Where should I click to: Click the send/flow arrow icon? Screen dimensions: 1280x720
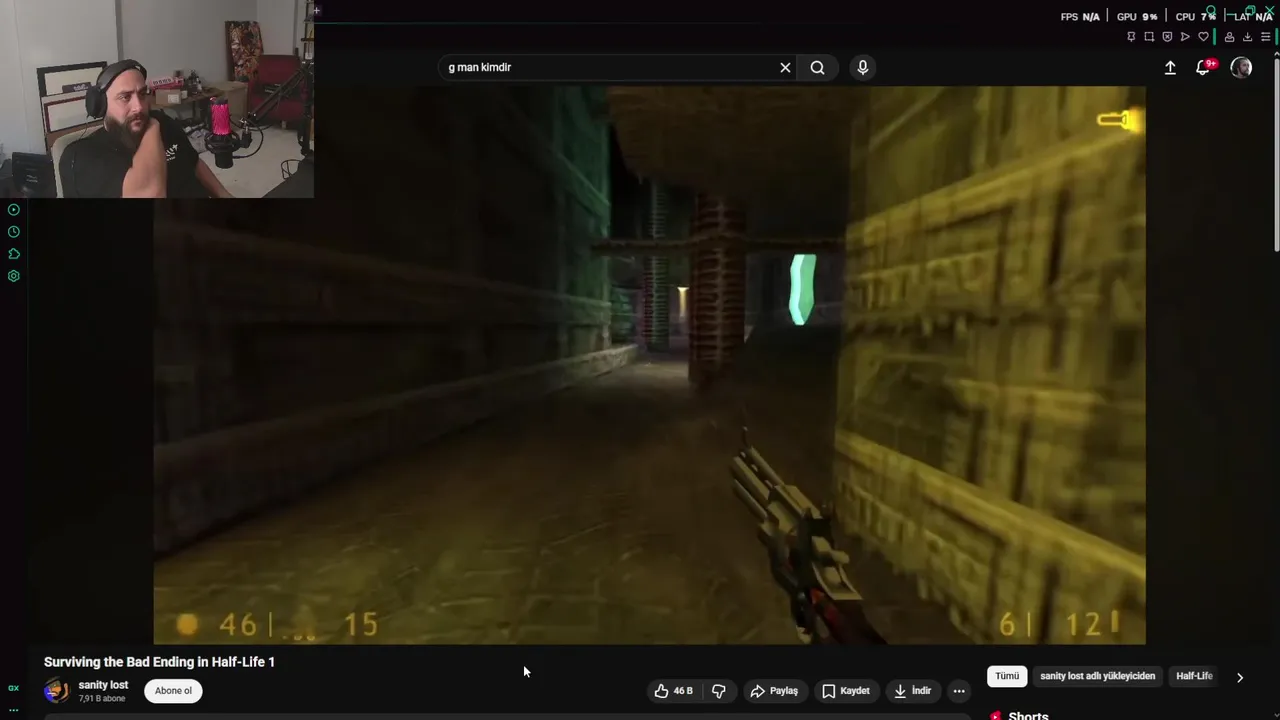click(1185, 37)
